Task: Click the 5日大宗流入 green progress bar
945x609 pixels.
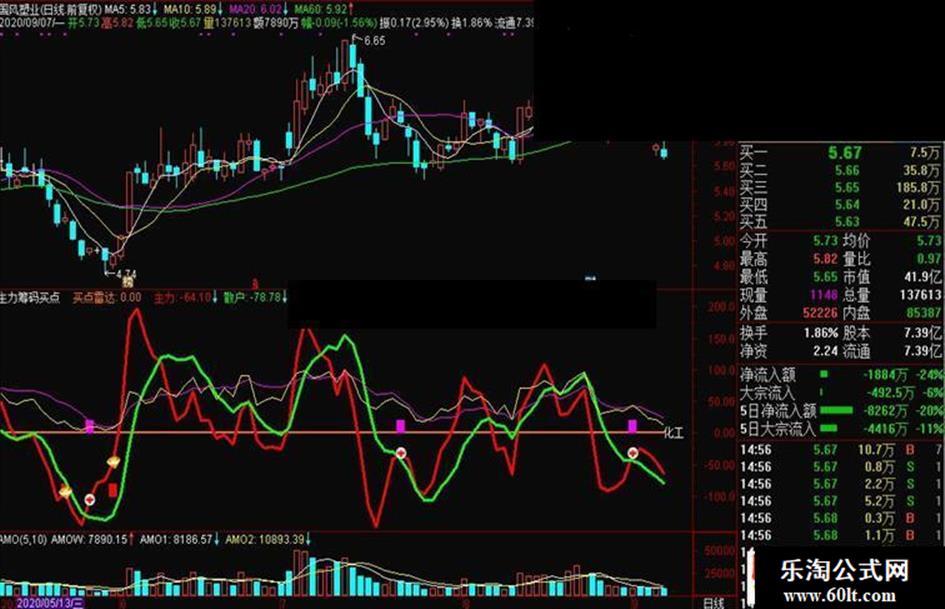Action: pos(829,429)
